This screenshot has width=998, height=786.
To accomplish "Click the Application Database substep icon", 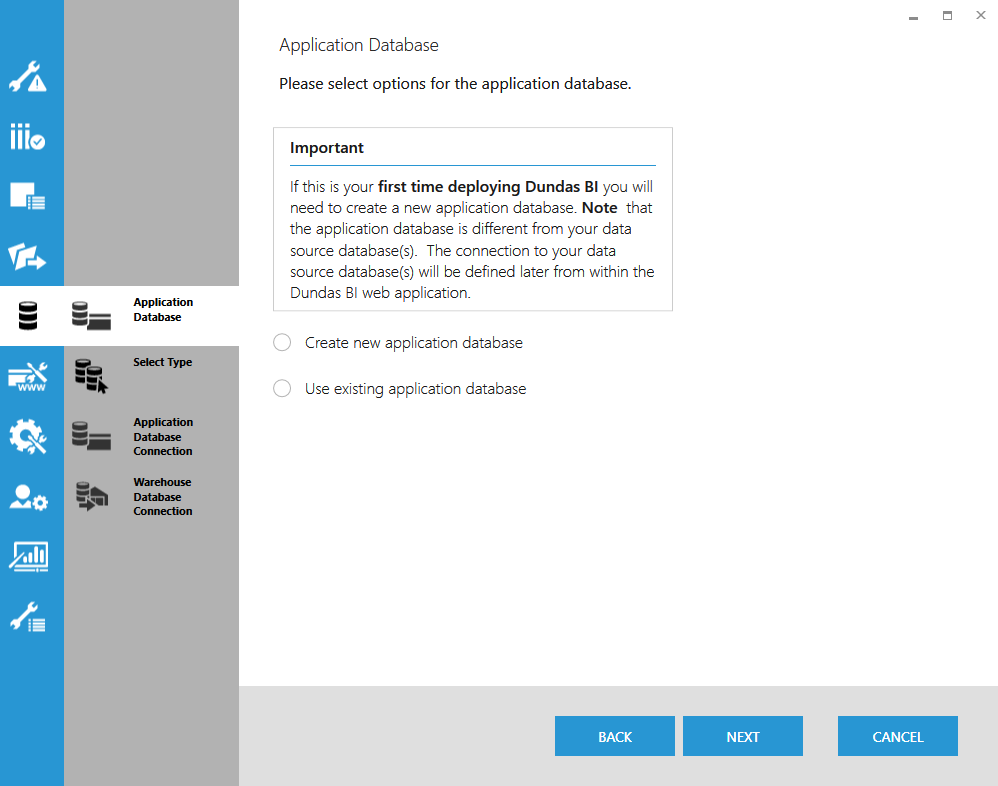I will click(x=91, y=316).
